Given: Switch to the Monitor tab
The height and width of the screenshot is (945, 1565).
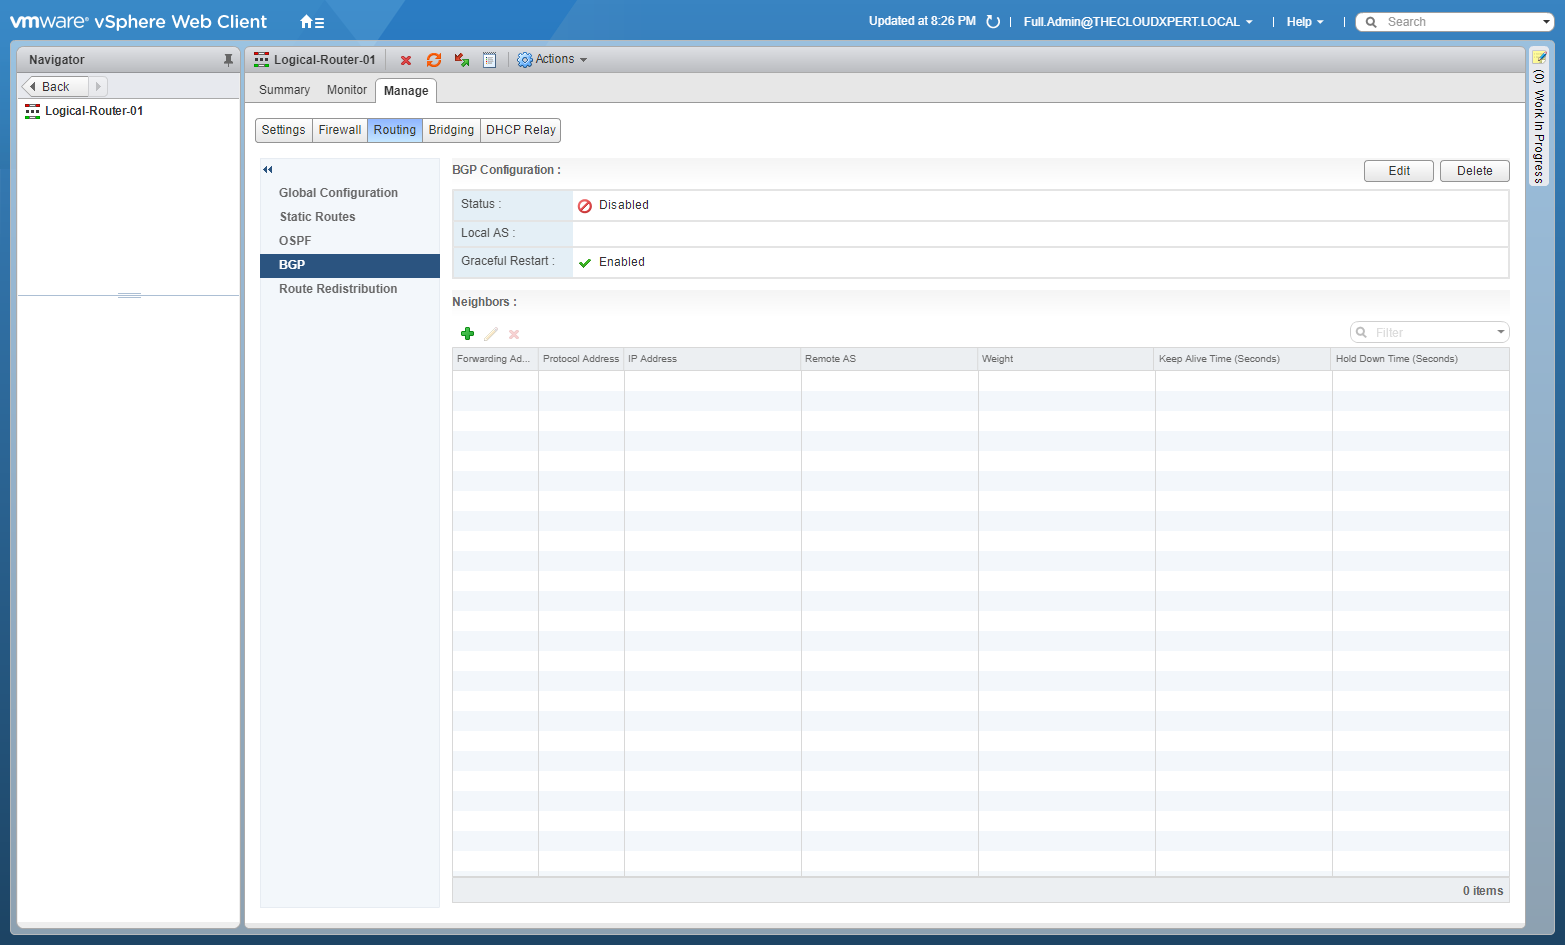Looking at the screenshot, I should 346,90.
